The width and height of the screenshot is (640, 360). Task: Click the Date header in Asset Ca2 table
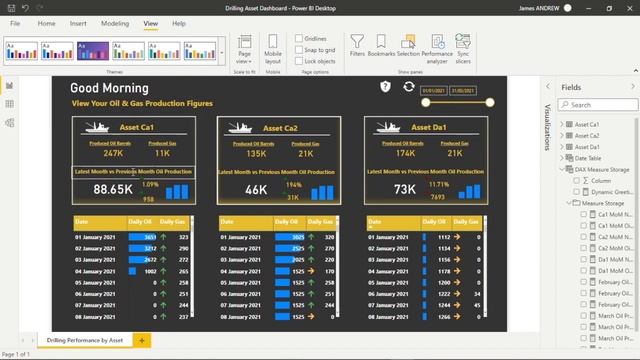pos(247,222)
